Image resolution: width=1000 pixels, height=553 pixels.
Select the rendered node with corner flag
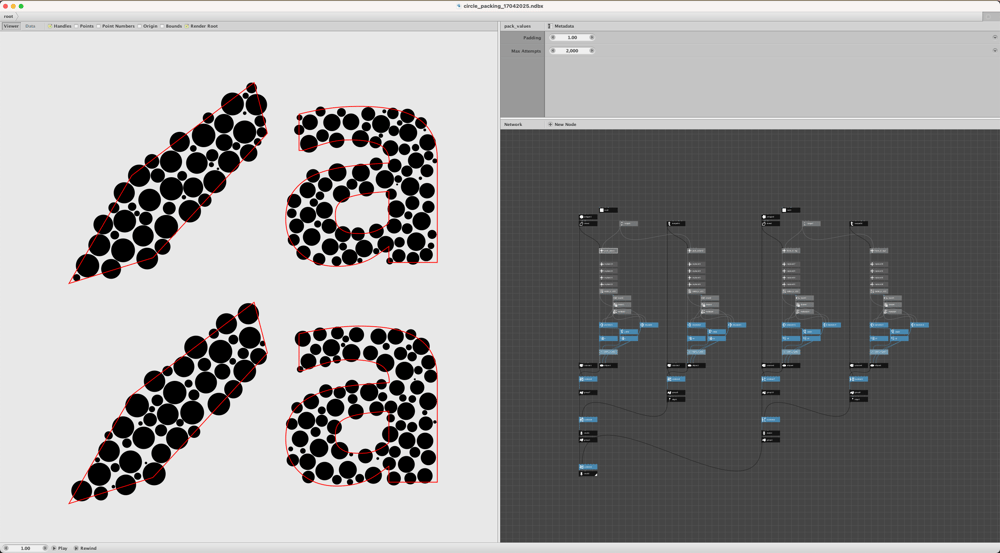(x=588, y=474)
